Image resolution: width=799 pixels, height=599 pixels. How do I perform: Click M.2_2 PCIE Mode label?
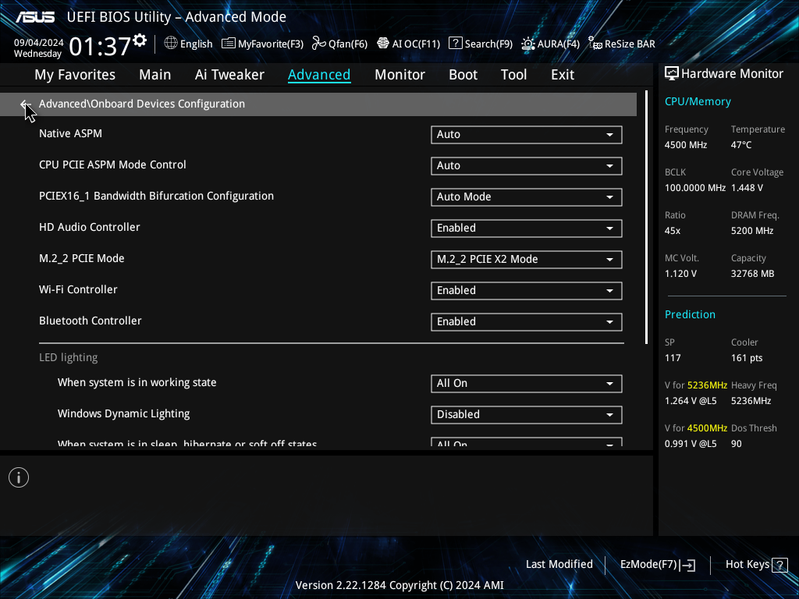pos(82,258)
